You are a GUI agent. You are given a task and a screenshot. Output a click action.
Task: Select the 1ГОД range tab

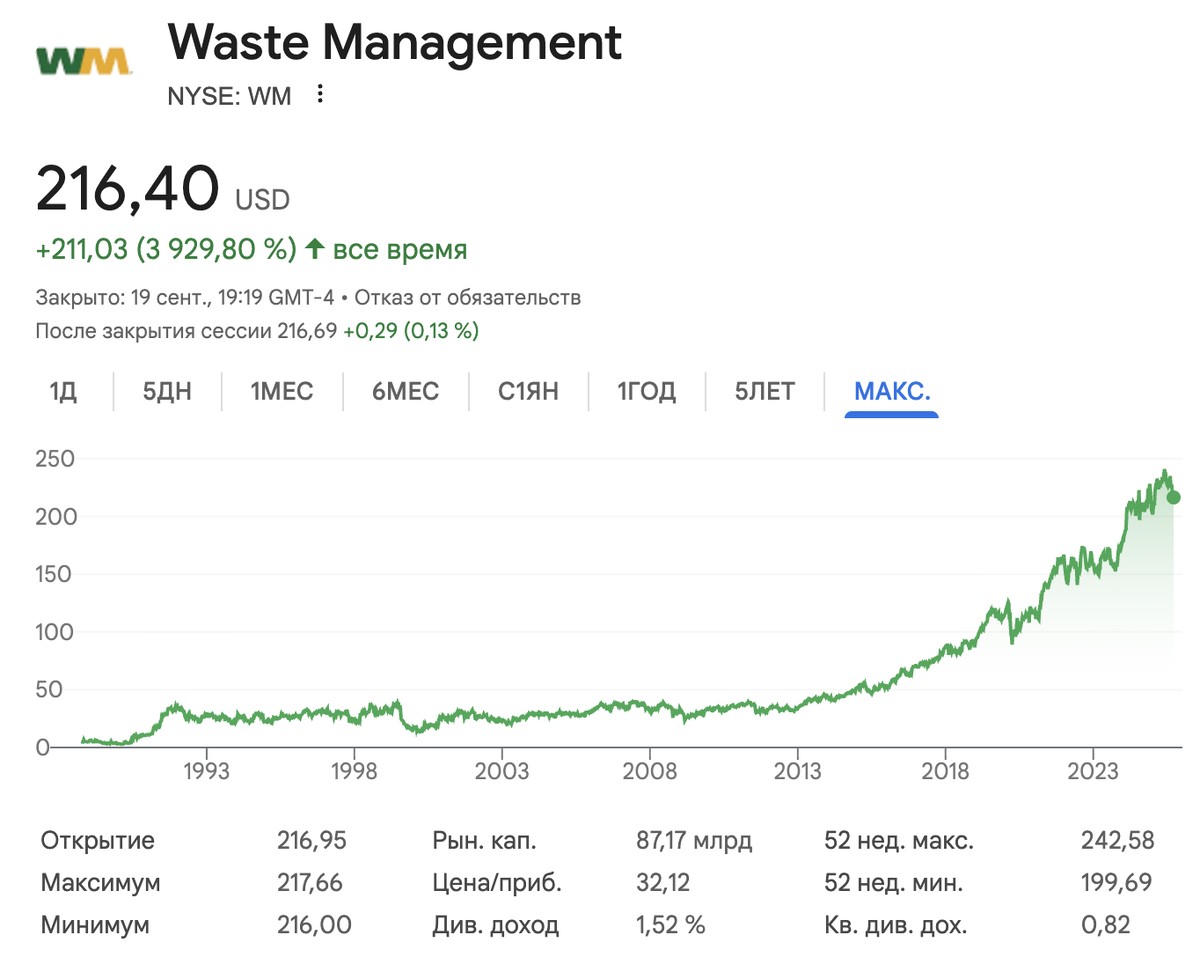coord(646,392)
